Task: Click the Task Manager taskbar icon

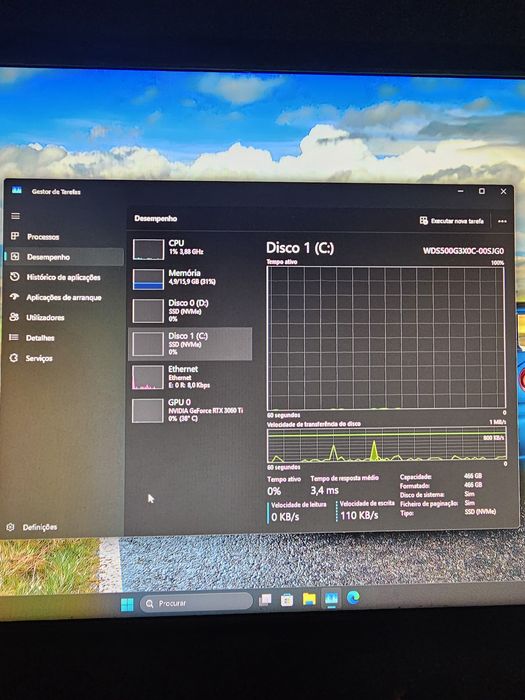Action: [x=331, y=598]
